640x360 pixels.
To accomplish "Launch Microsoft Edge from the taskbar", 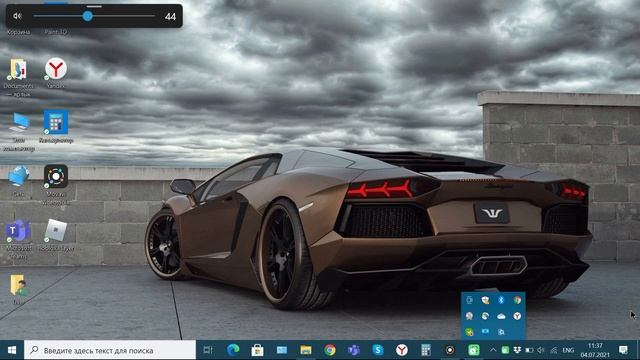I will click(233, 350).
